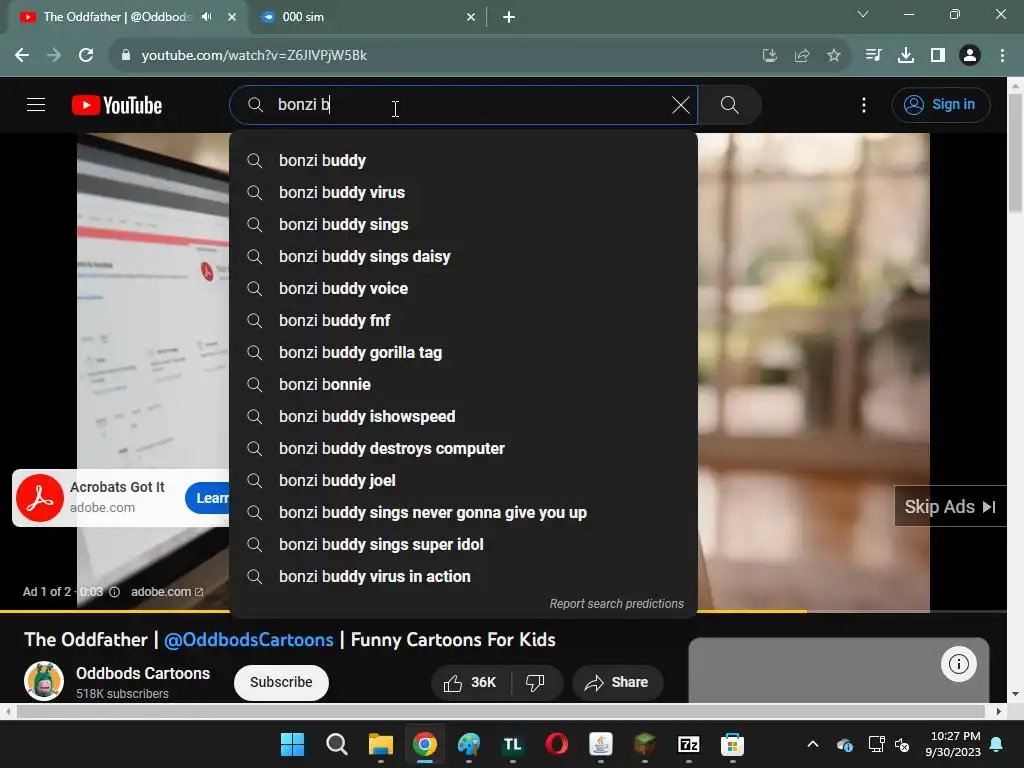
Task: Open Opera browser from taskbar
Action: tap(556, 744)
